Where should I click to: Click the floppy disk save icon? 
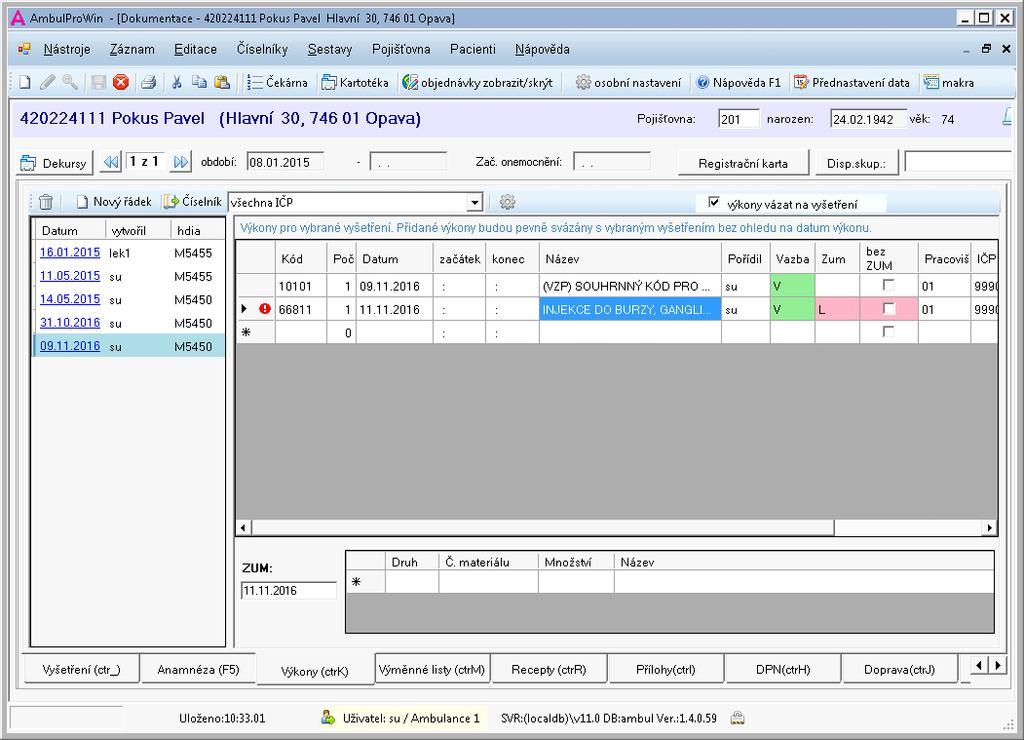click(x=99, y=82)
